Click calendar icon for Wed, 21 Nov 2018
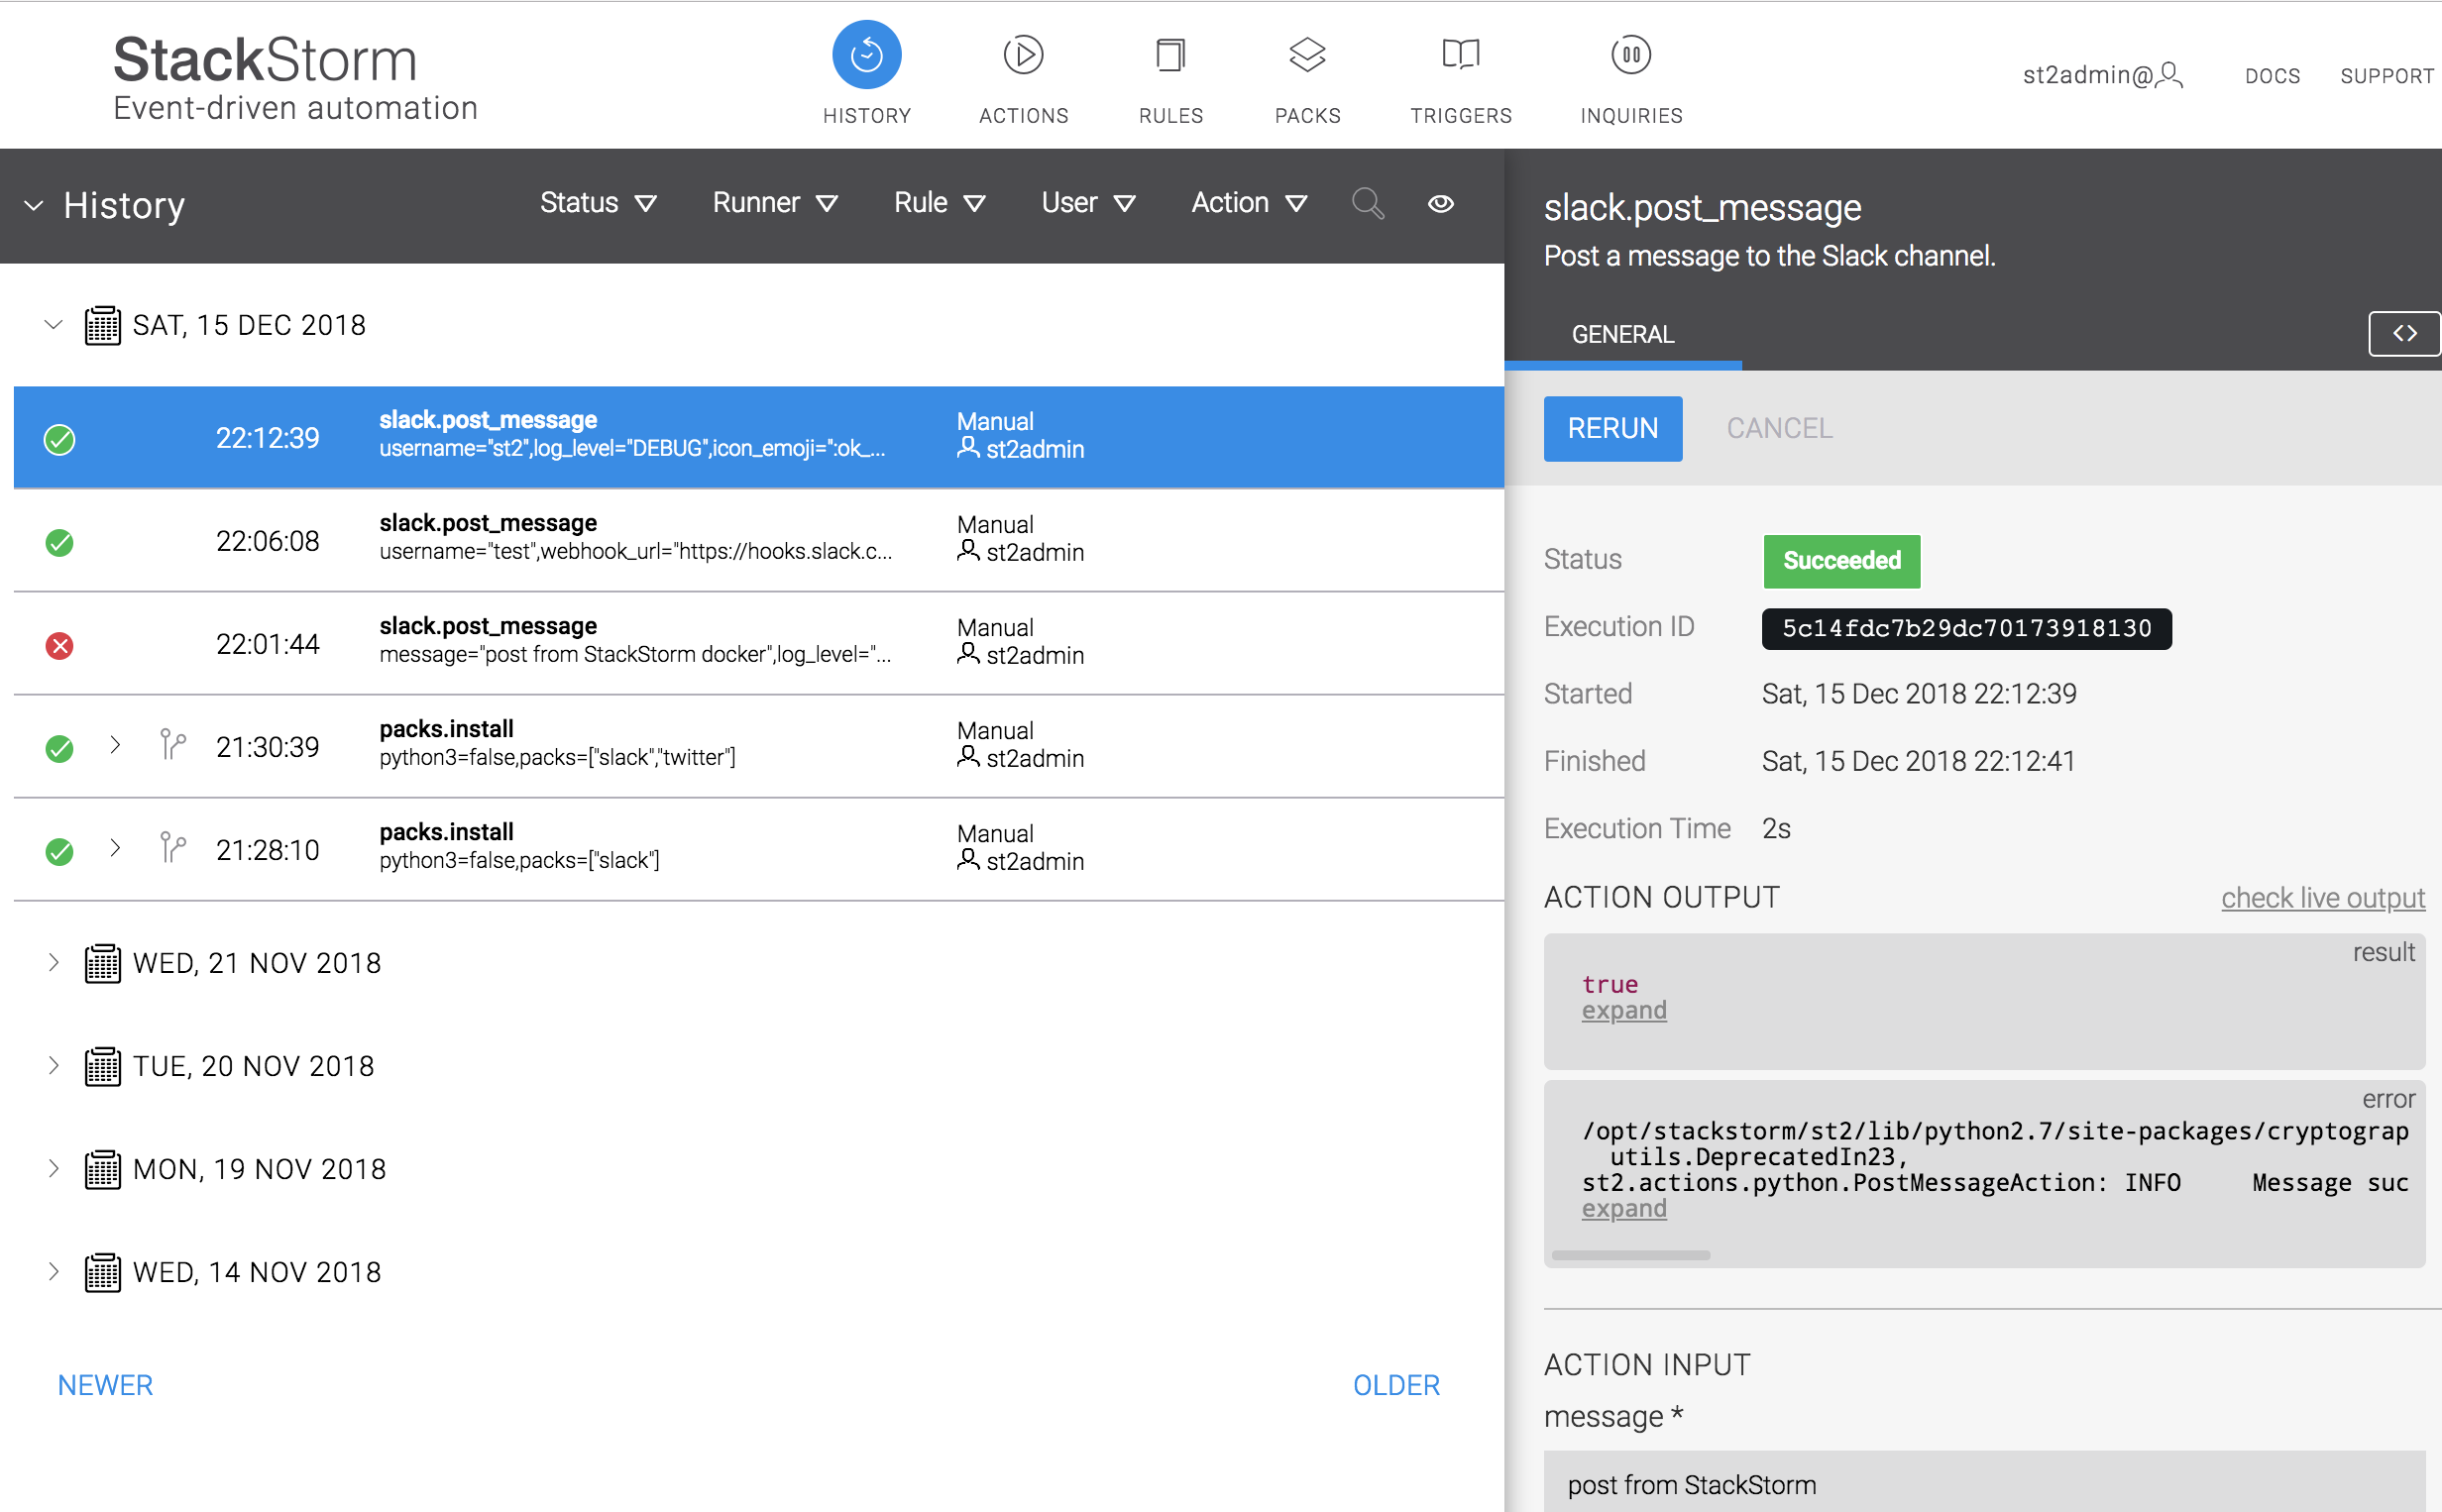 [102, 963]
